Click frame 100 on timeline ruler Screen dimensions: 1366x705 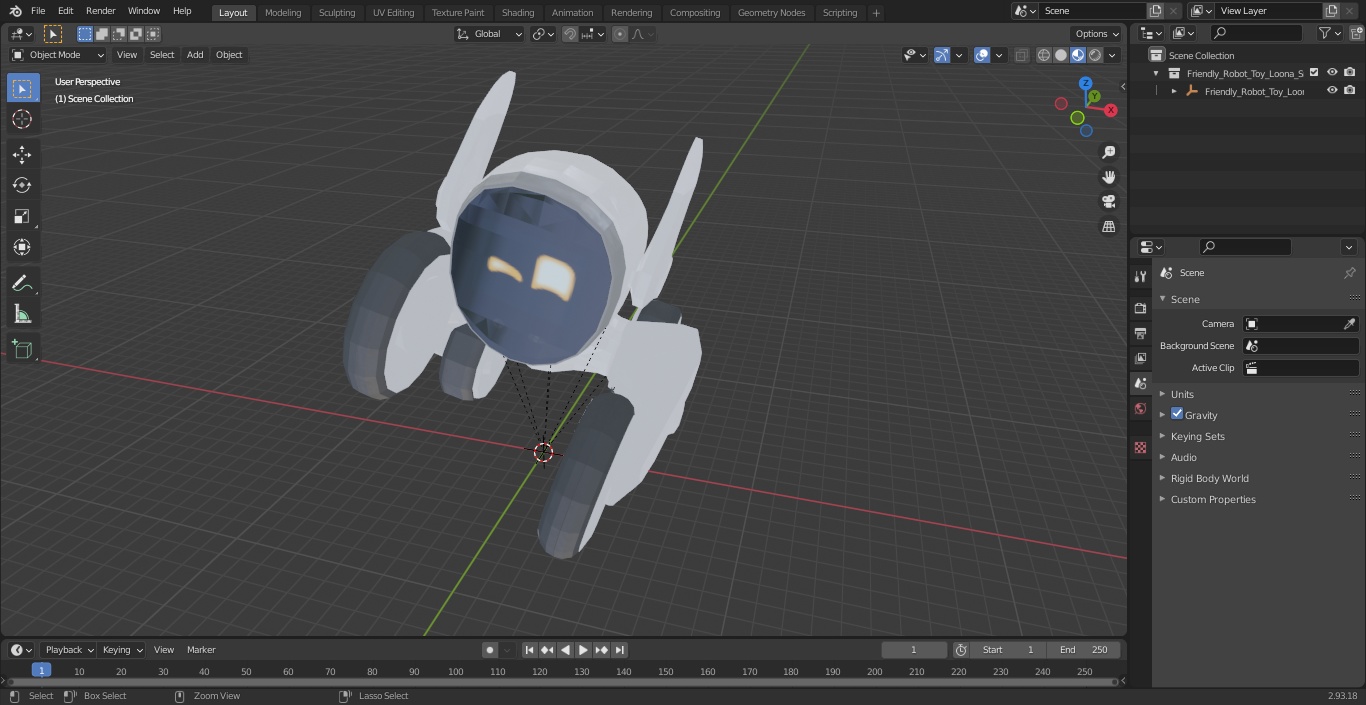[x=455, y=671]
